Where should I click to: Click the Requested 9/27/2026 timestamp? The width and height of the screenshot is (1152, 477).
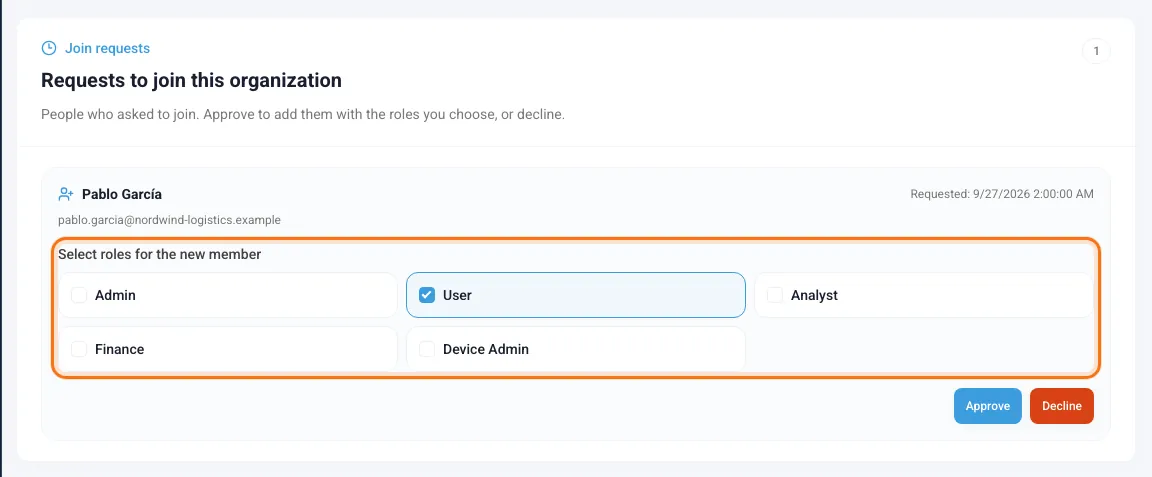coord(1002,195)
